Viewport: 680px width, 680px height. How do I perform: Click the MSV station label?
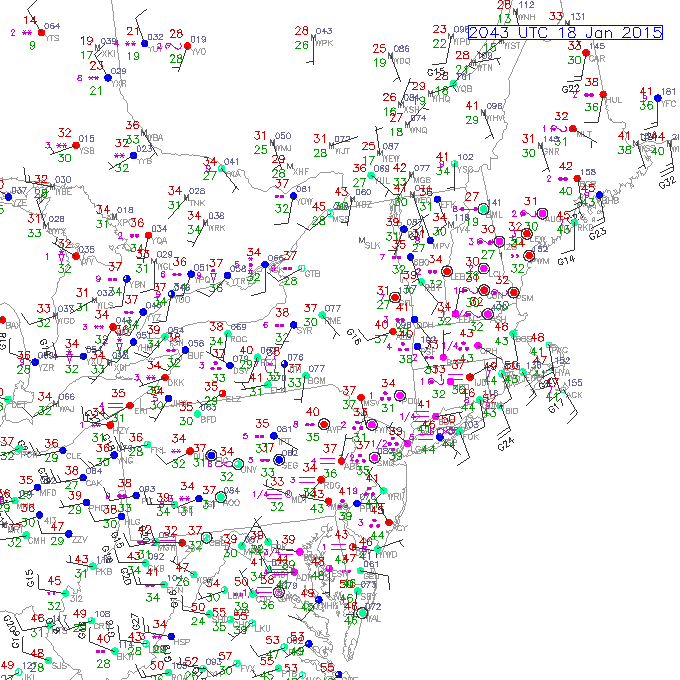tap(372, 403)
